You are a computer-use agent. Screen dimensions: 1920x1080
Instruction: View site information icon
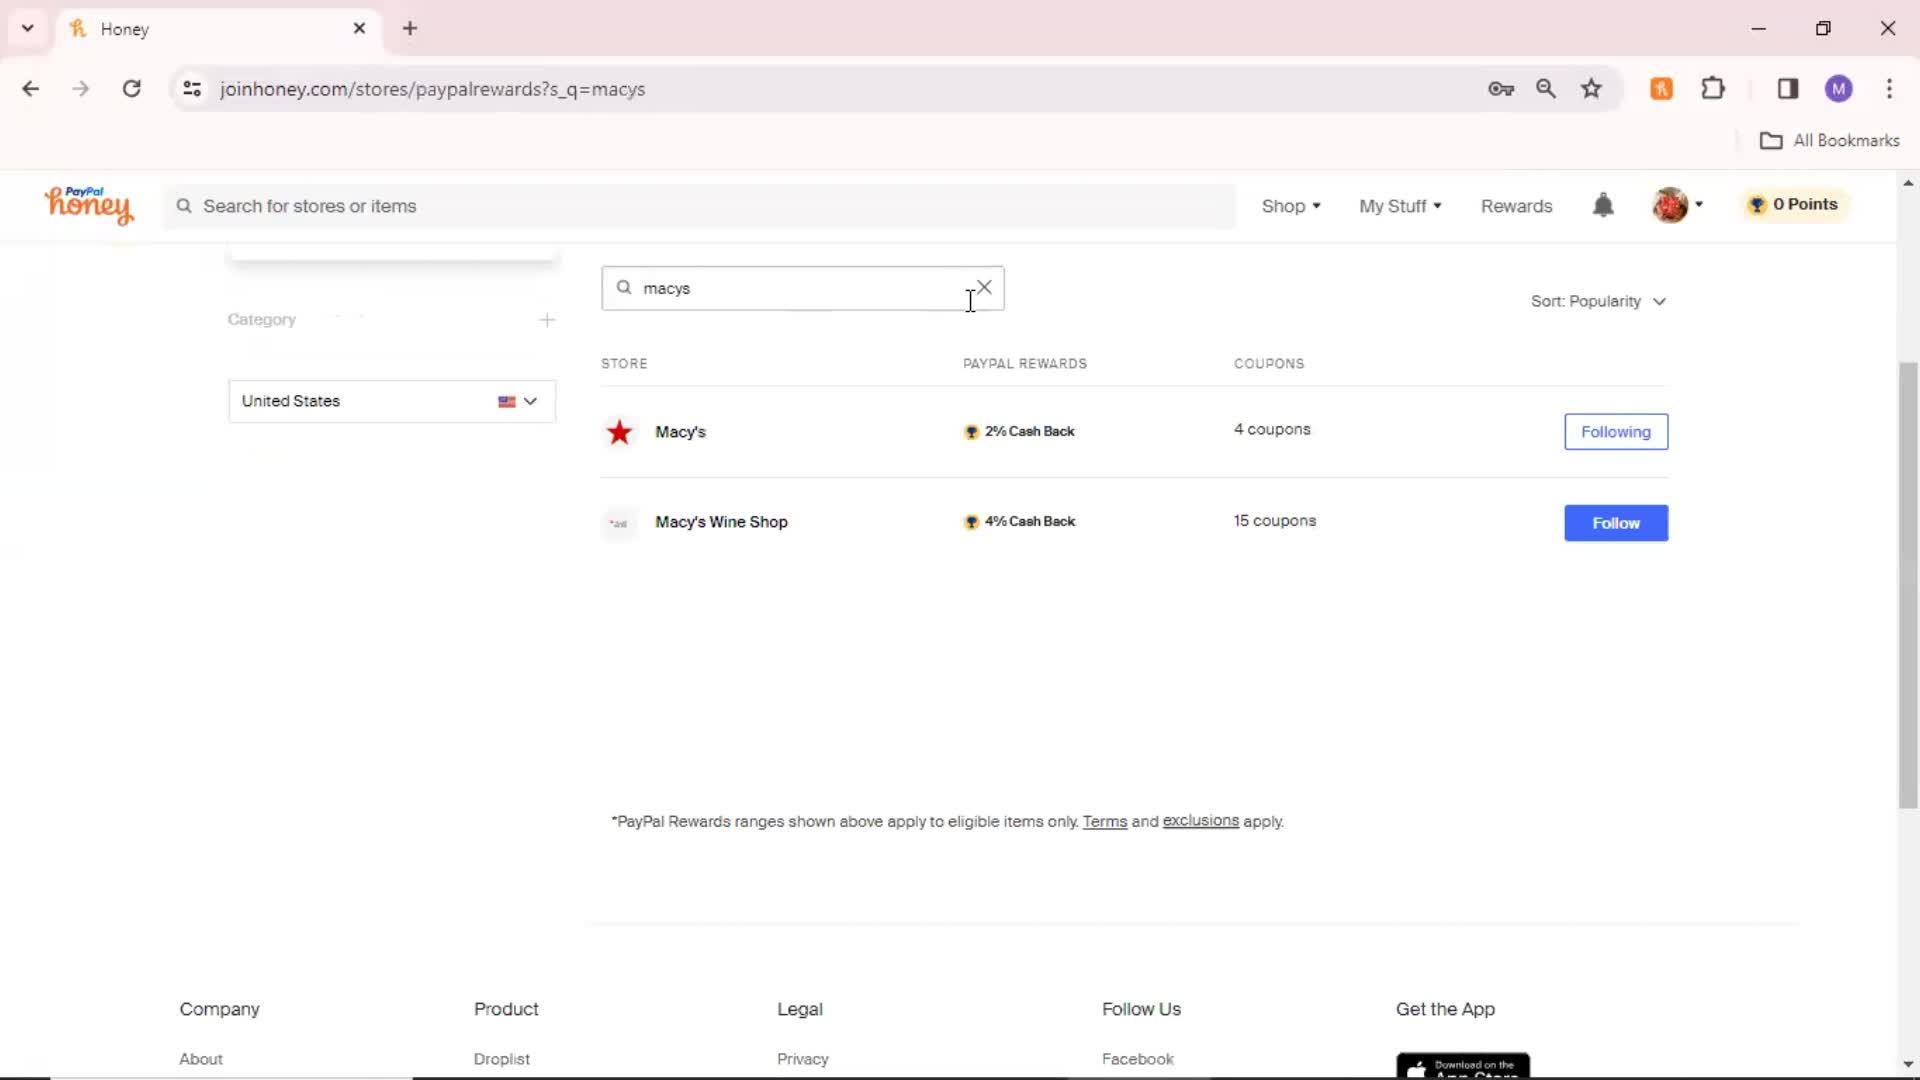pyautogui.click(x=192, y=89)
